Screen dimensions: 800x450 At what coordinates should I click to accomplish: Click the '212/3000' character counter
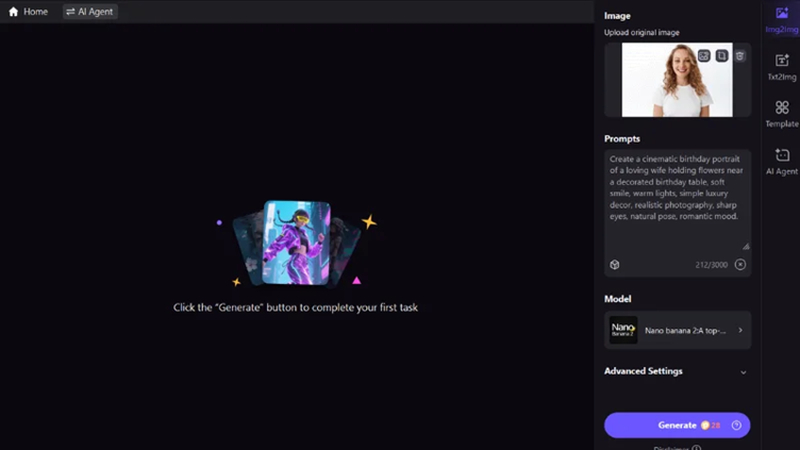(711, 265)
